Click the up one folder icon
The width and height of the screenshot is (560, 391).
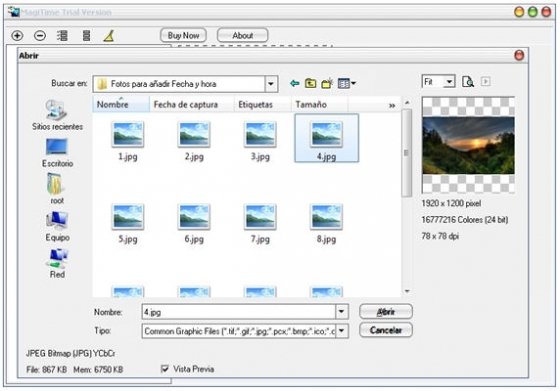(310, 83)
